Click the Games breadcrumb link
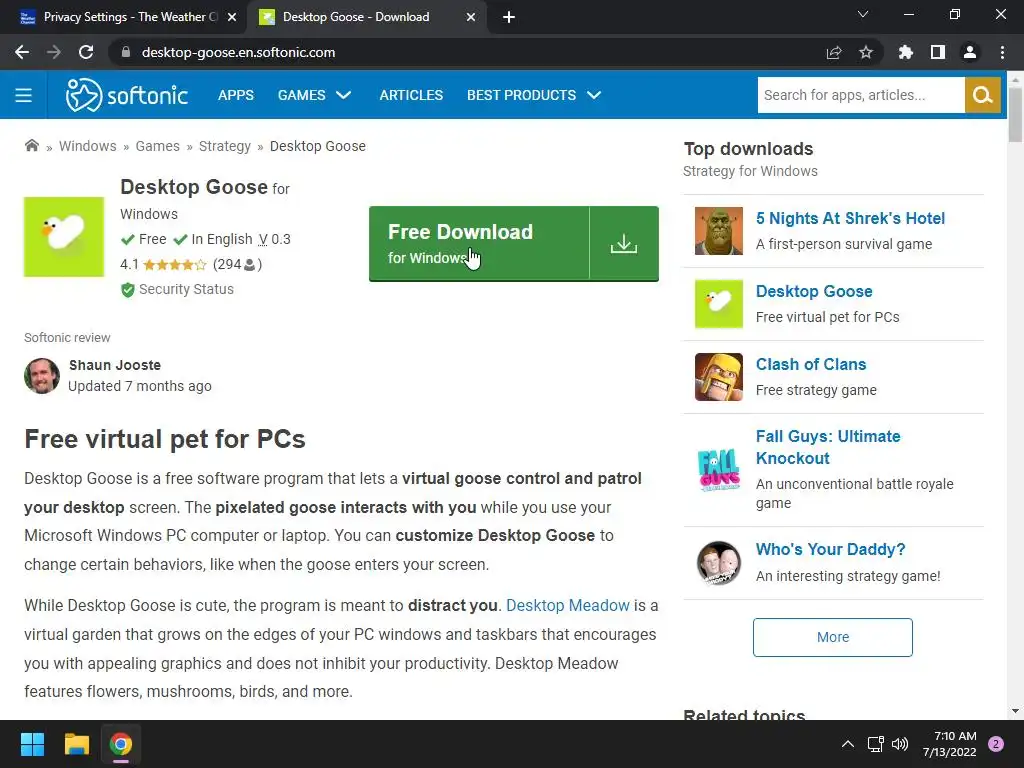The image size is (1024, 768). click(157, 146)
